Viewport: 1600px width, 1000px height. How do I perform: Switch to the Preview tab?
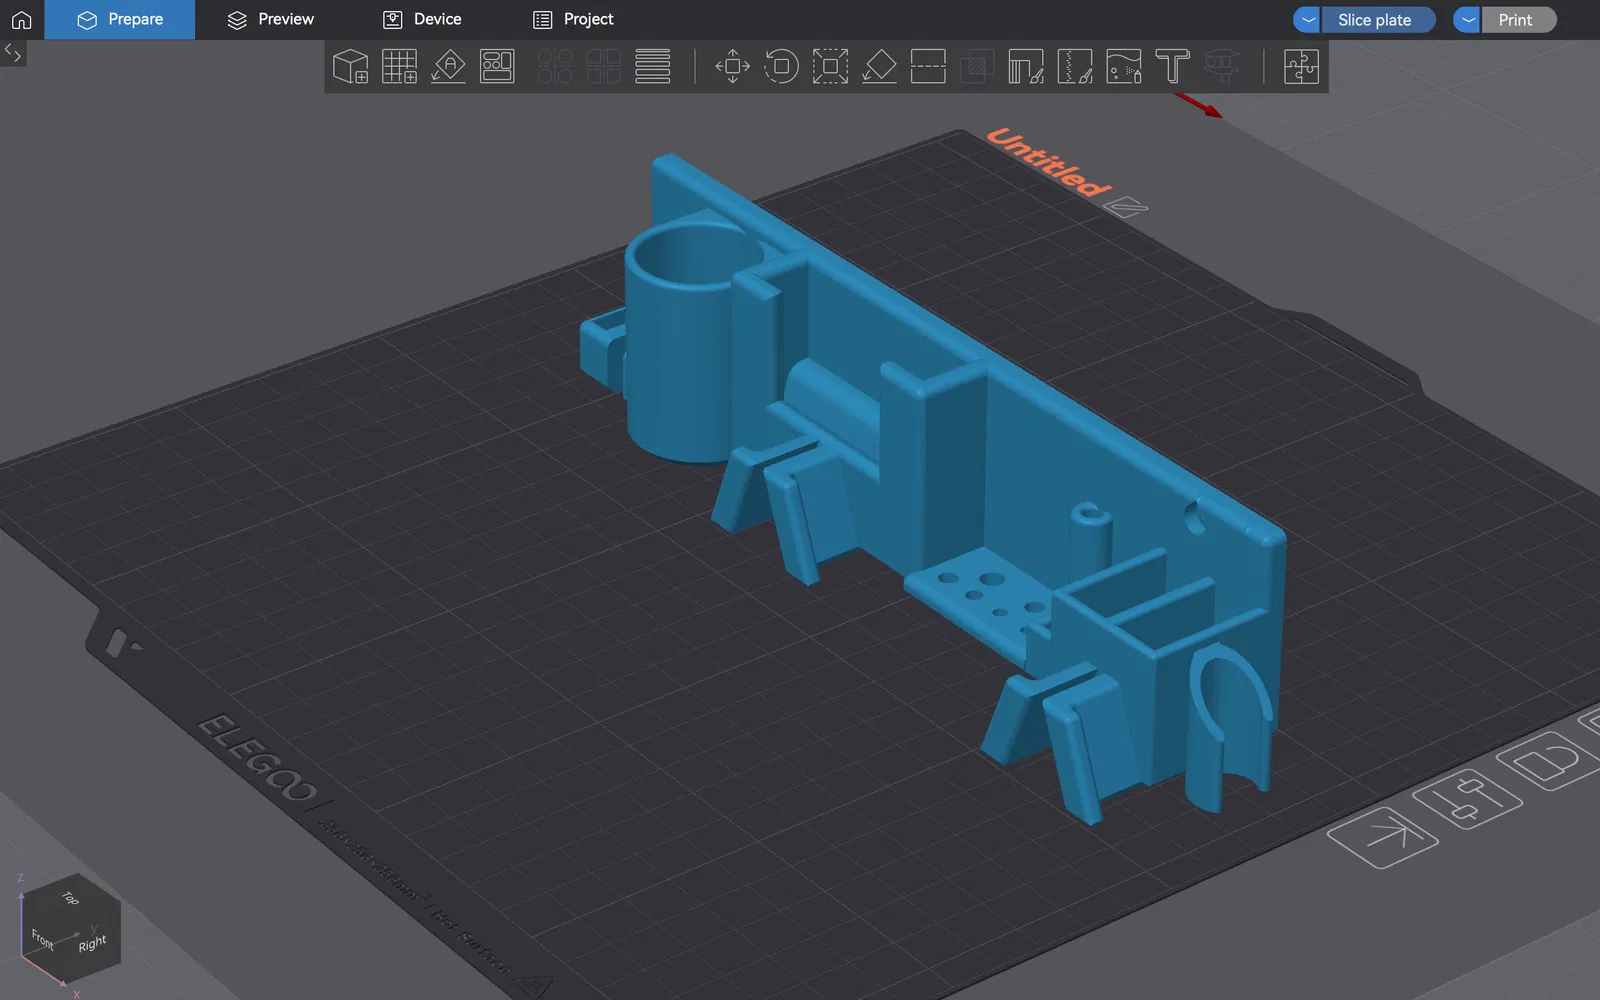[x=271, y=20]
